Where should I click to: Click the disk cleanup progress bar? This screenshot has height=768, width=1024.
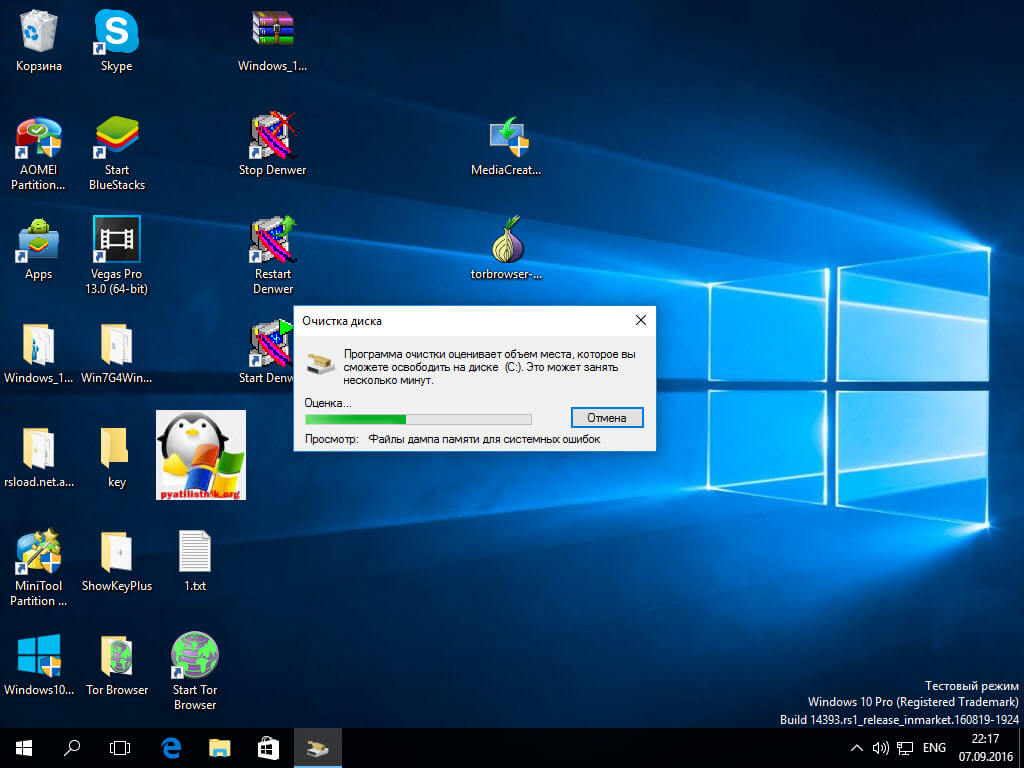(418, 419)
